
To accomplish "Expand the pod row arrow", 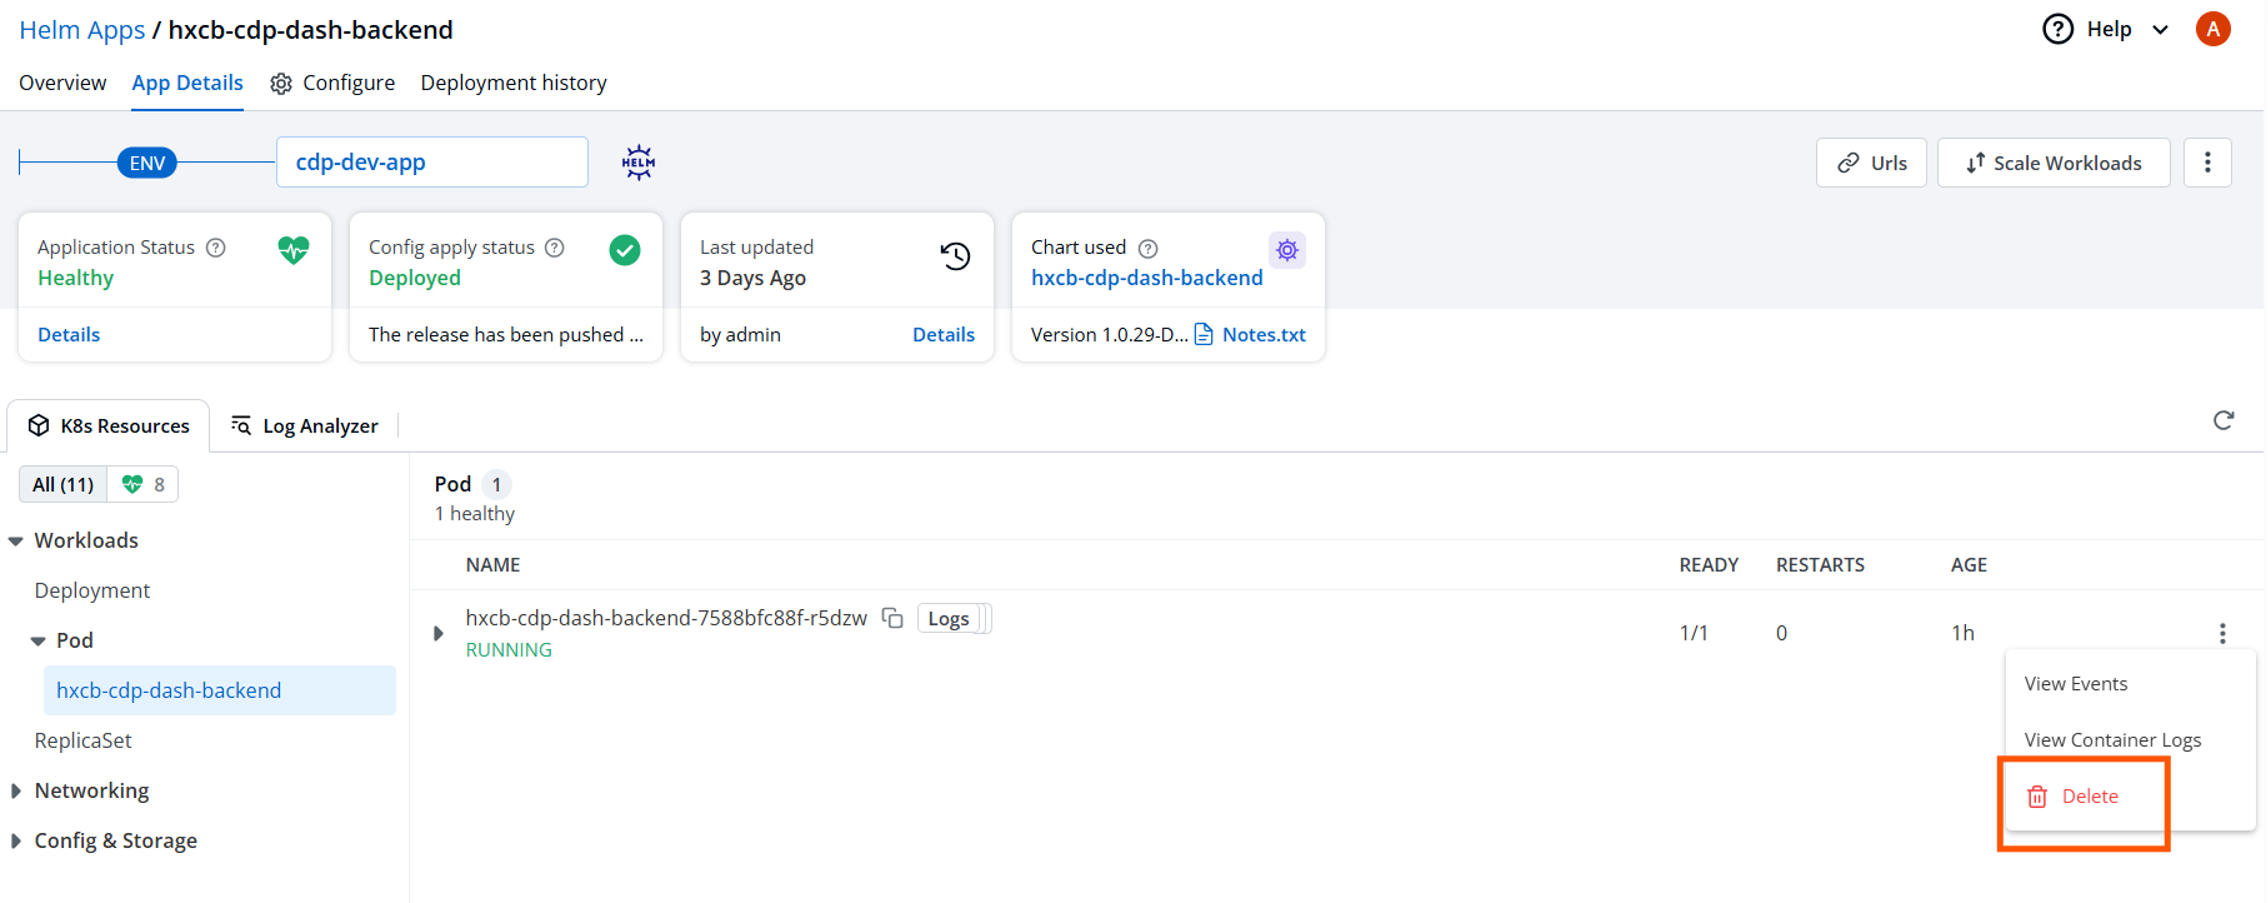I will click(438, 633).
